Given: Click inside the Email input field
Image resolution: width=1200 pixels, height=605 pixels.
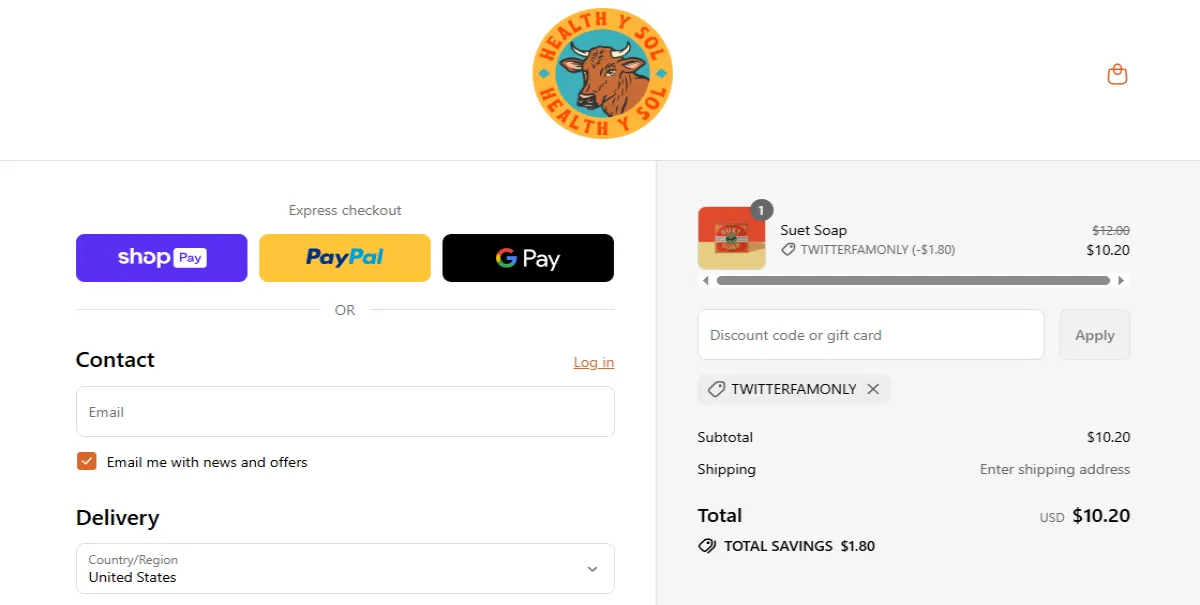Looking at the screenshot, I should coord(345,411).
